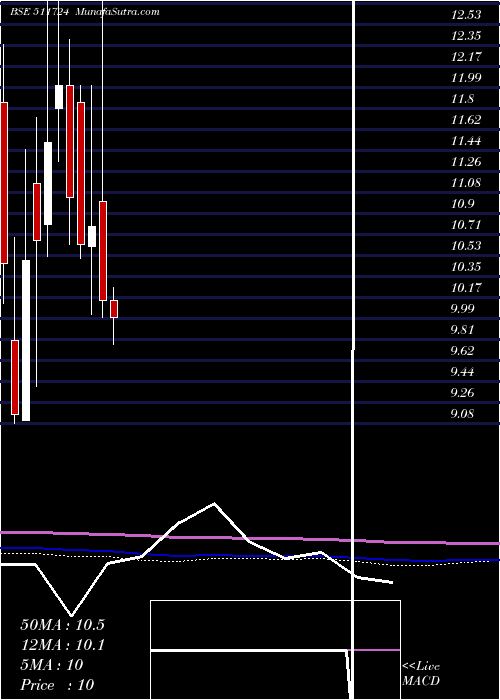Click the 10.35 price axis label

click(466, 267)
